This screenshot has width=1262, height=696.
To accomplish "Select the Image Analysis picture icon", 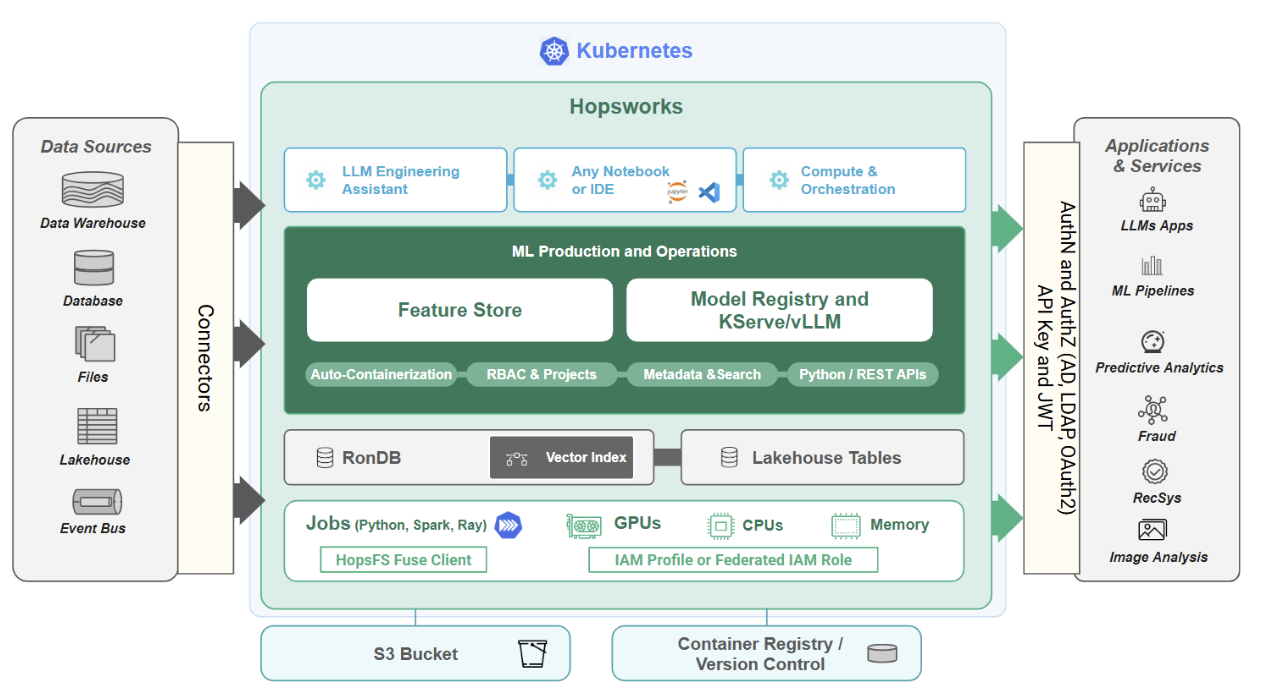I will pos(1152,530).
